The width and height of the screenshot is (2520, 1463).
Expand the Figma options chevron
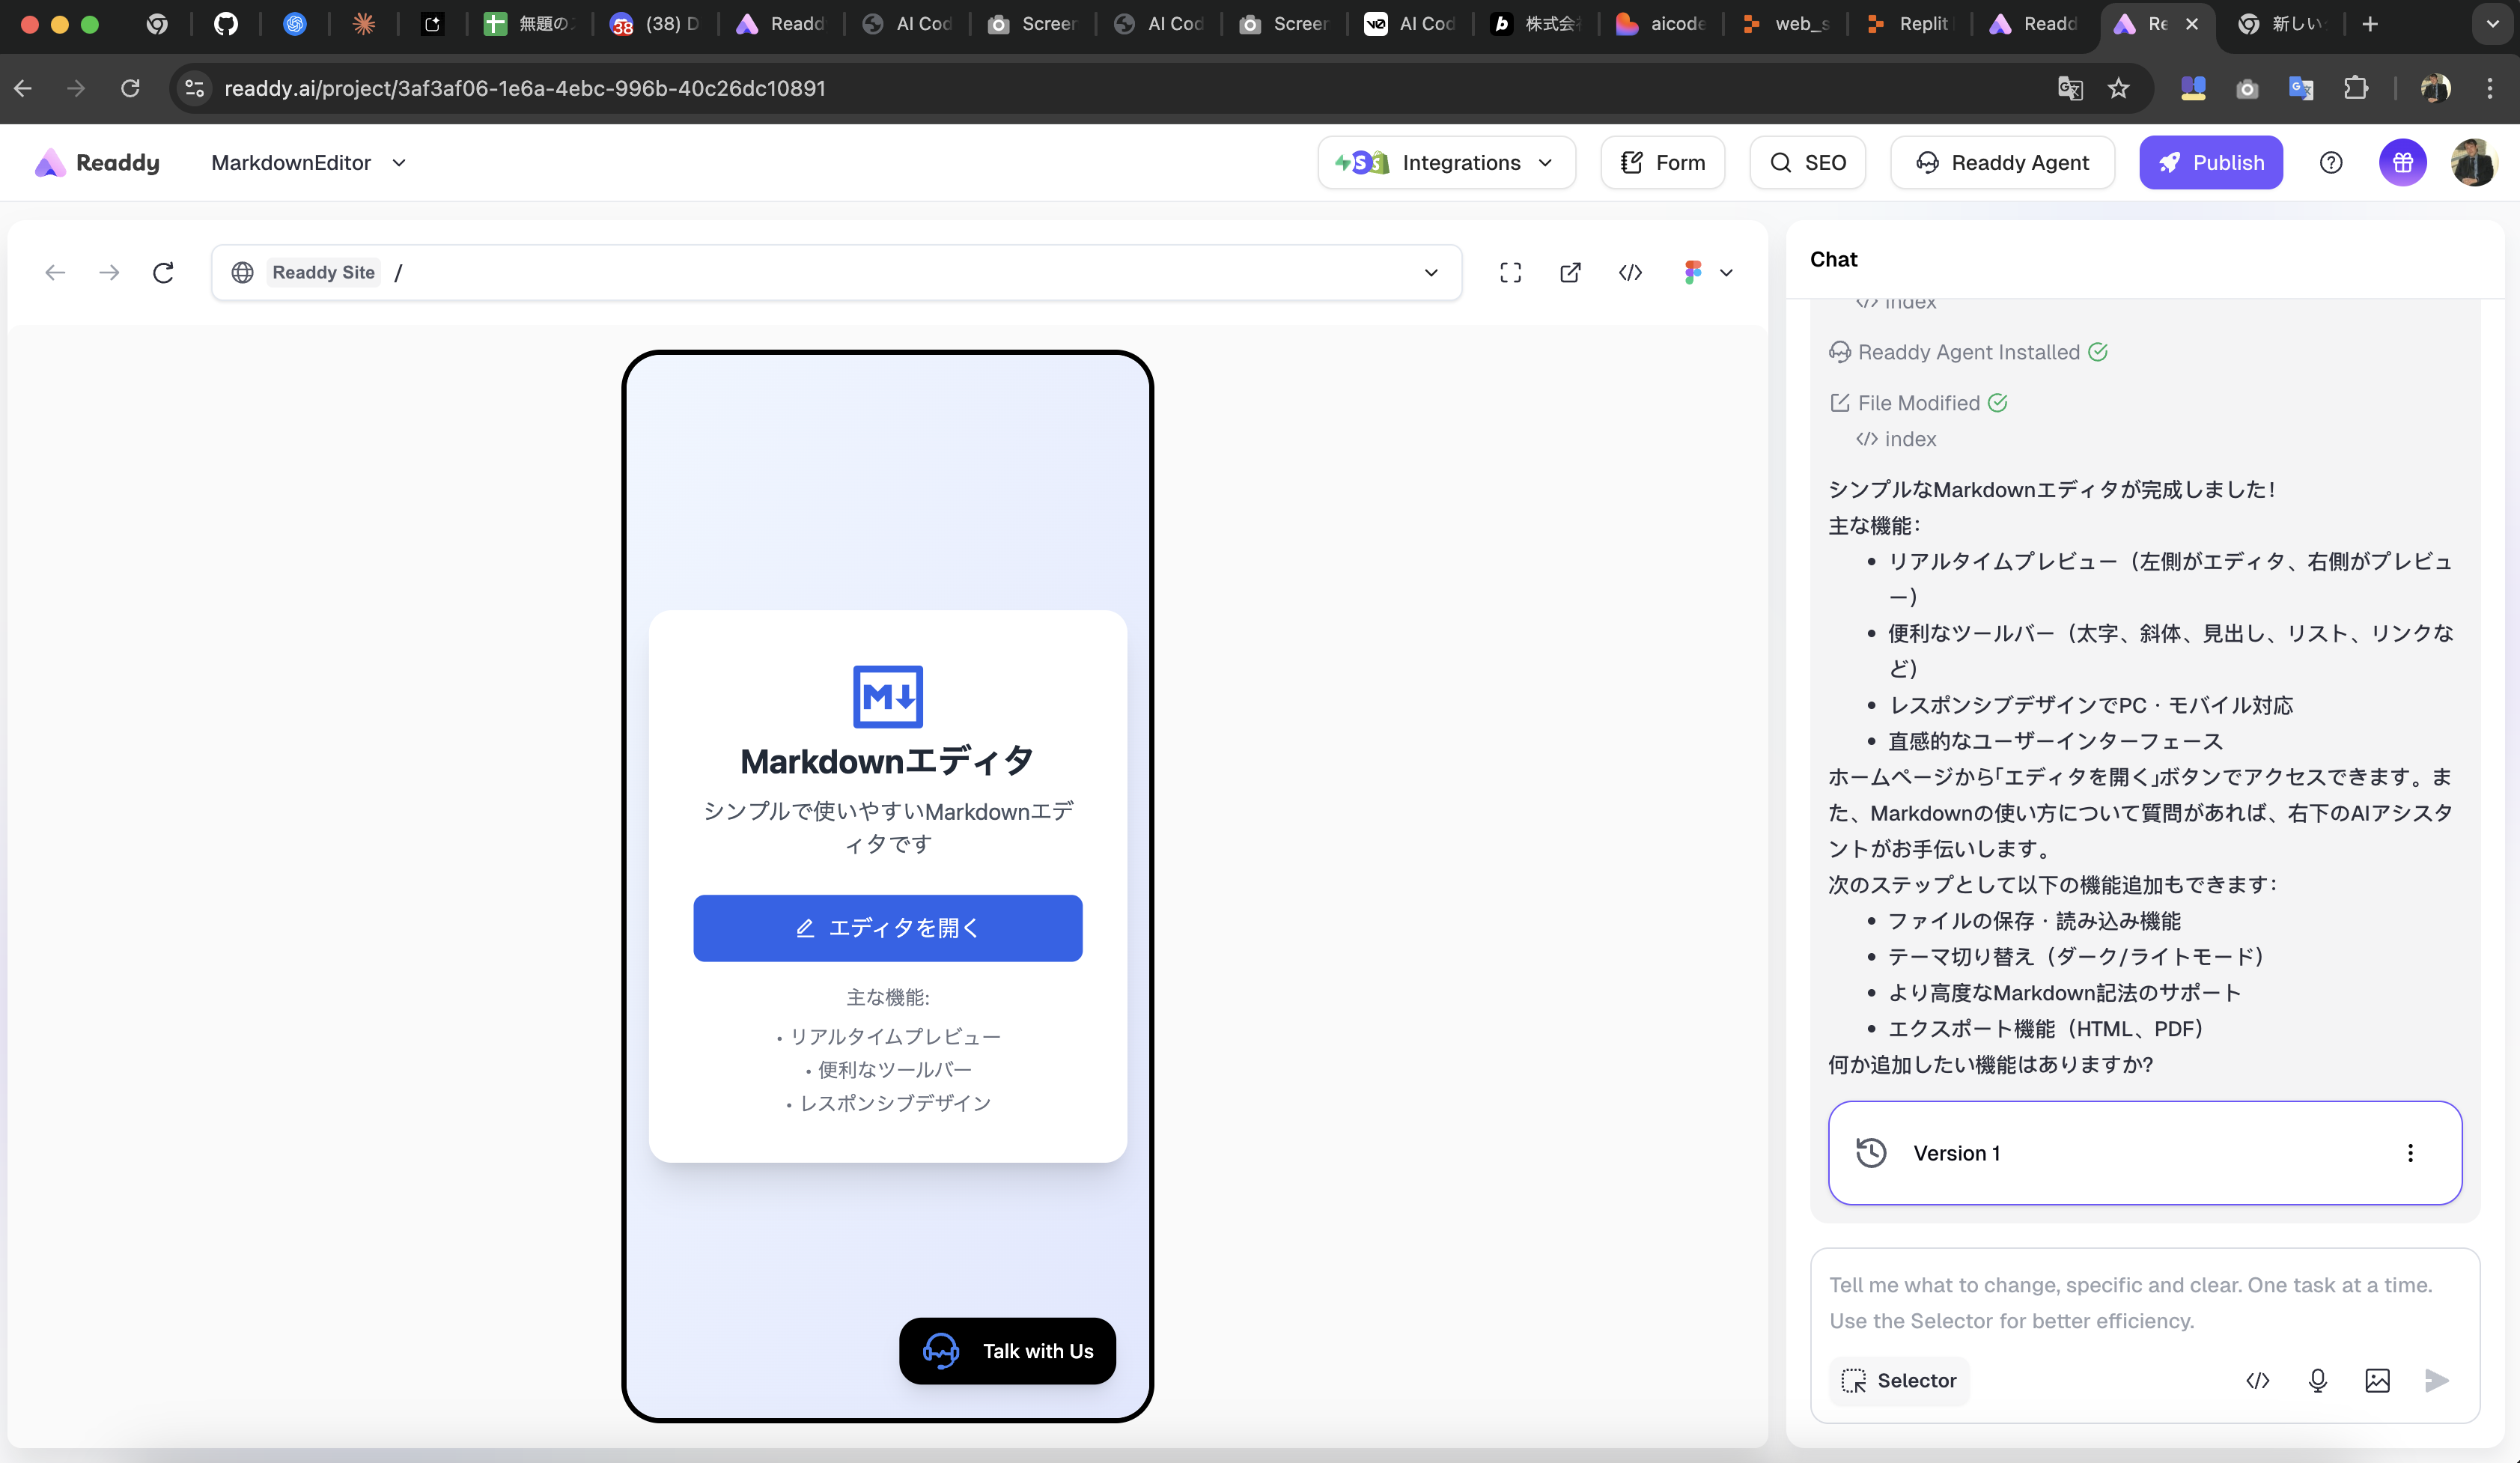1727,272
